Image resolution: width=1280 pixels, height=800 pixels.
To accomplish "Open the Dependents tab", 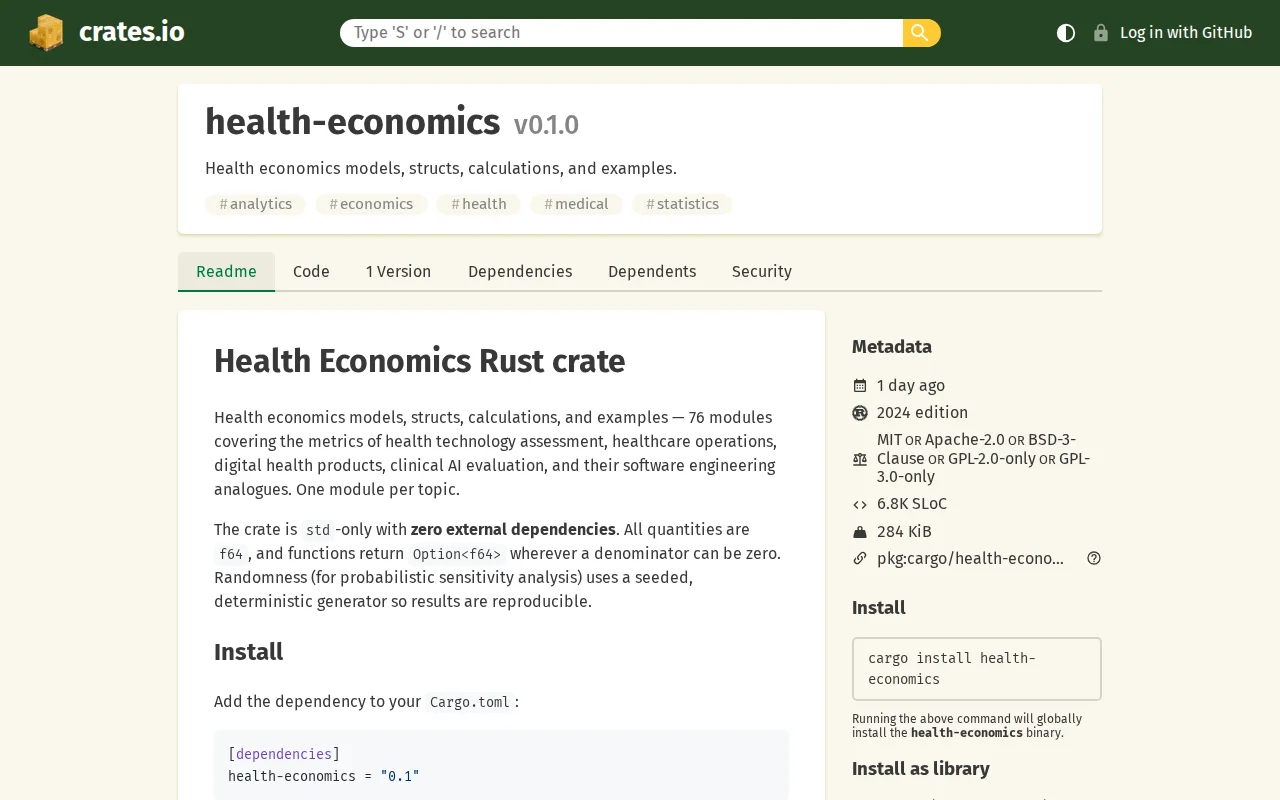I will [x=652, y=272].
